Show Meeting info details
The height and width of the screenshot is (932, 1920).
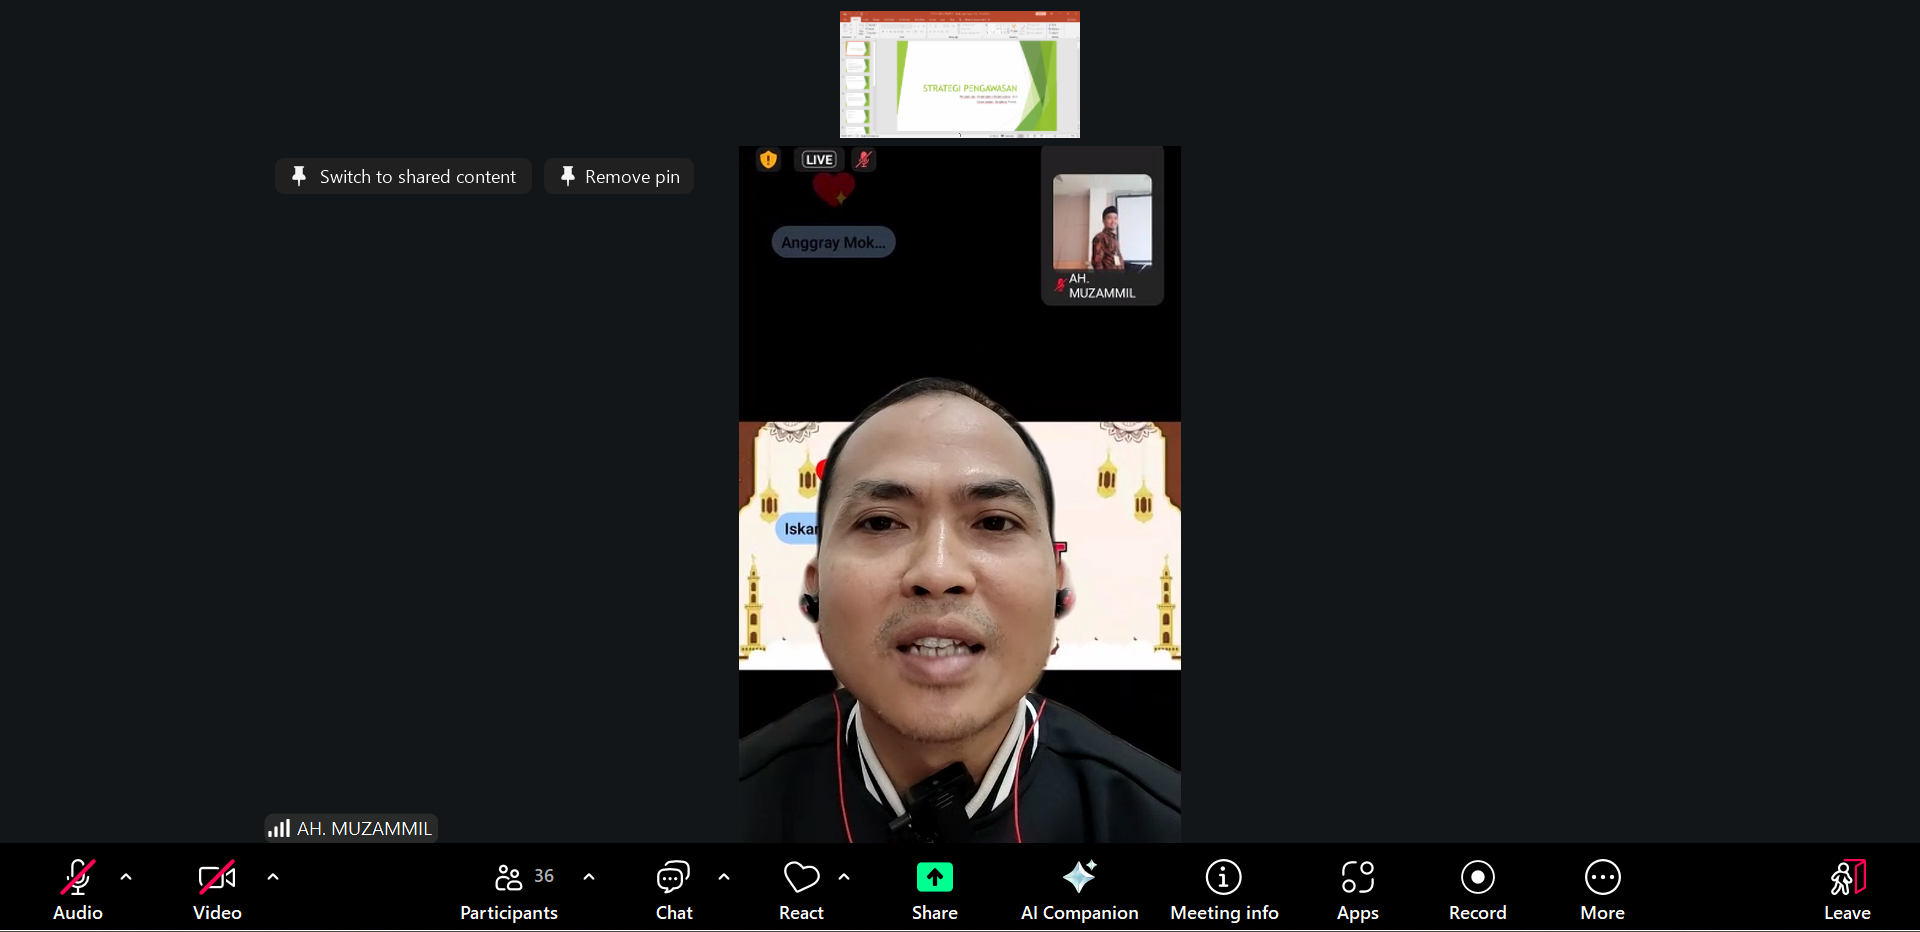click(x=1224, y=888)
